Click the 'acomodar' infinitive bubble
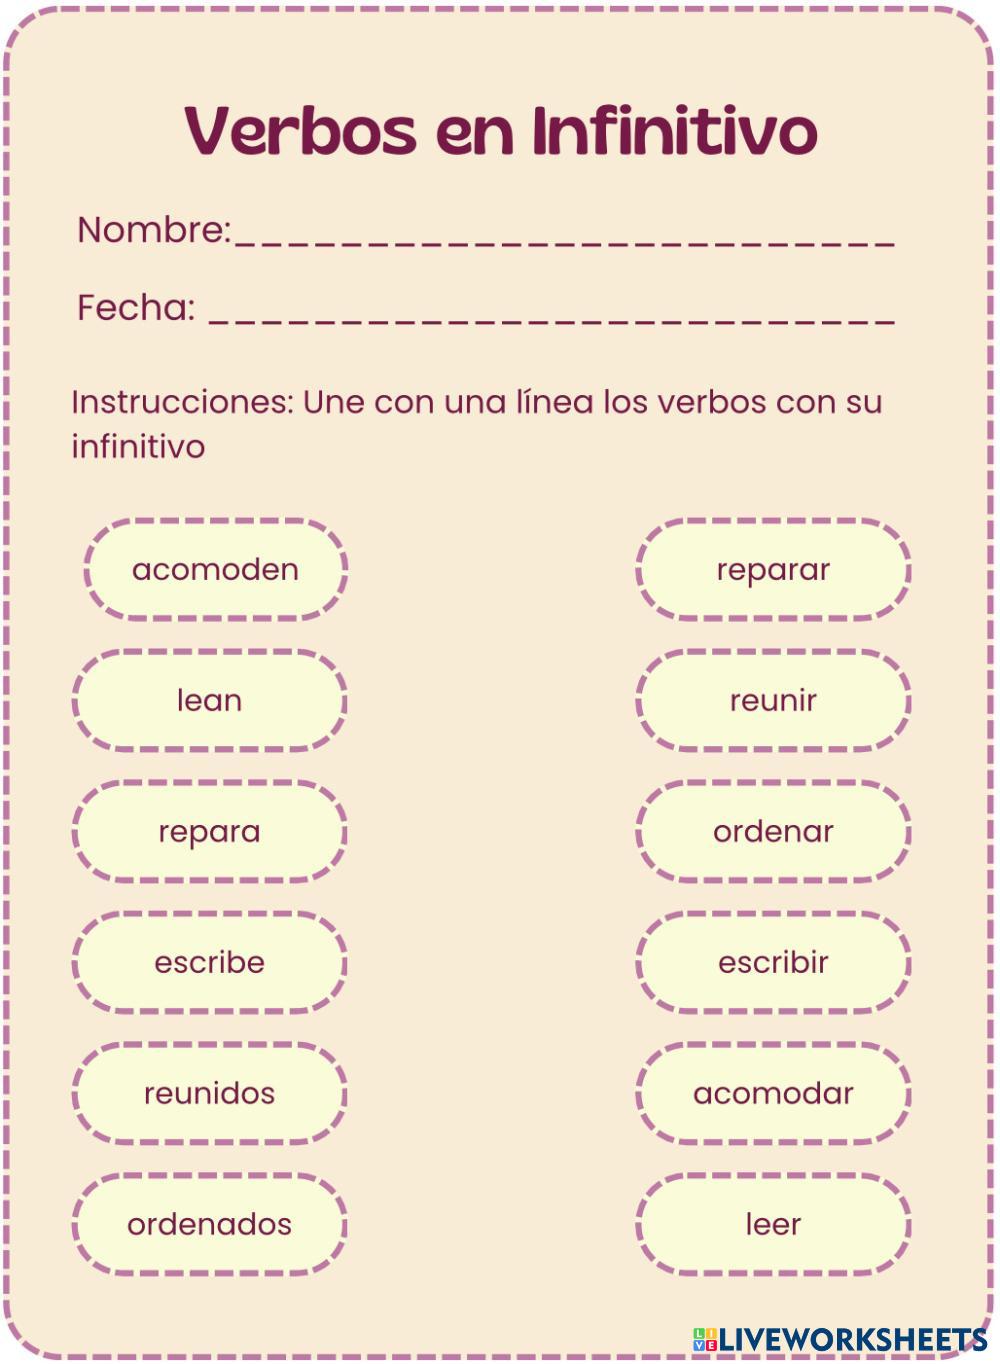This screenshot has height=1364, width=1000. [x=773, y=1094]
